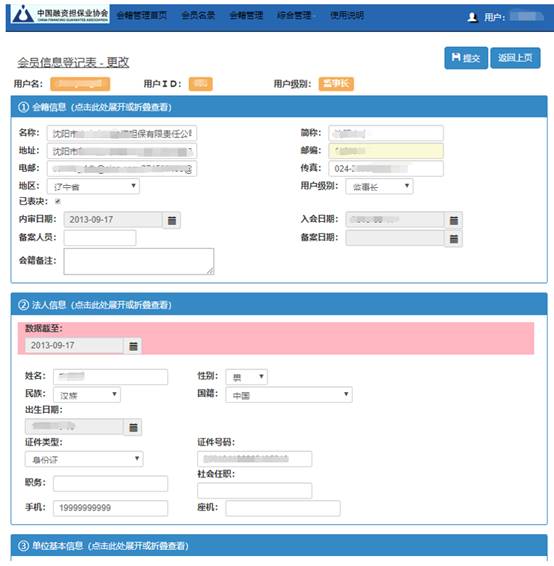Open the calendar picker for 内审日期
This screenshot has height=566, width=554.
click(172, 220)
